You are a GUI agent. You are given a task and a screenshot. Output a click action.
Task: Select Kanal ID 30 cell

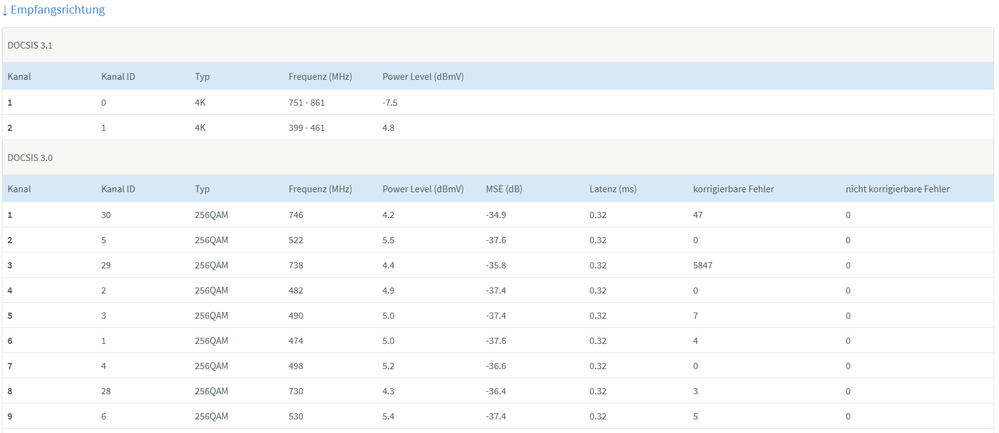(x=106, y=215)
